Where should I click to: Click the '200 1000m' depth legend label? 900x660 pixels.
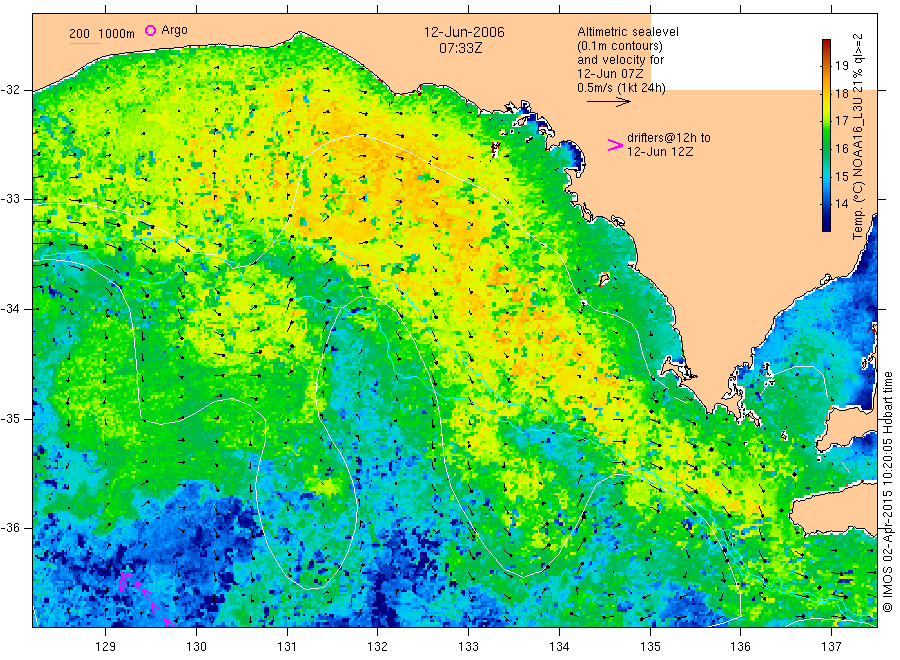coord(102,34)
